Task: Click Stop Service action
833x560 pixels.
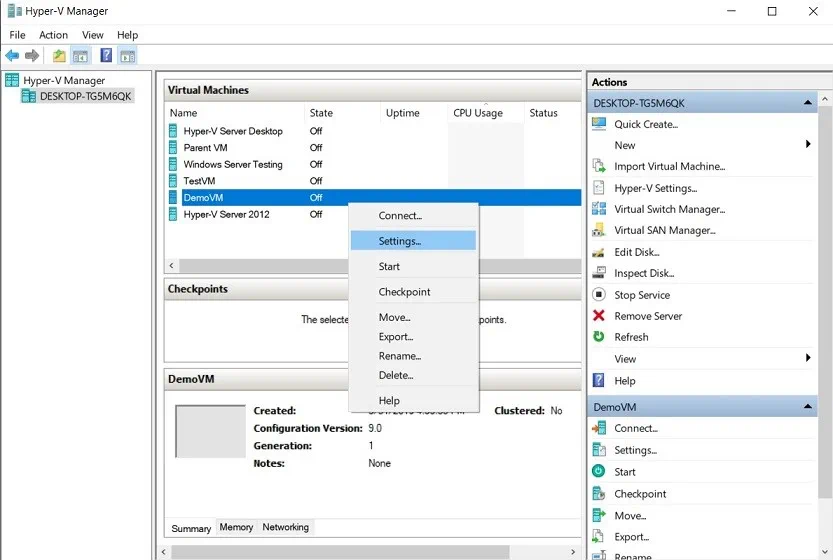Action: click(641, 295)
